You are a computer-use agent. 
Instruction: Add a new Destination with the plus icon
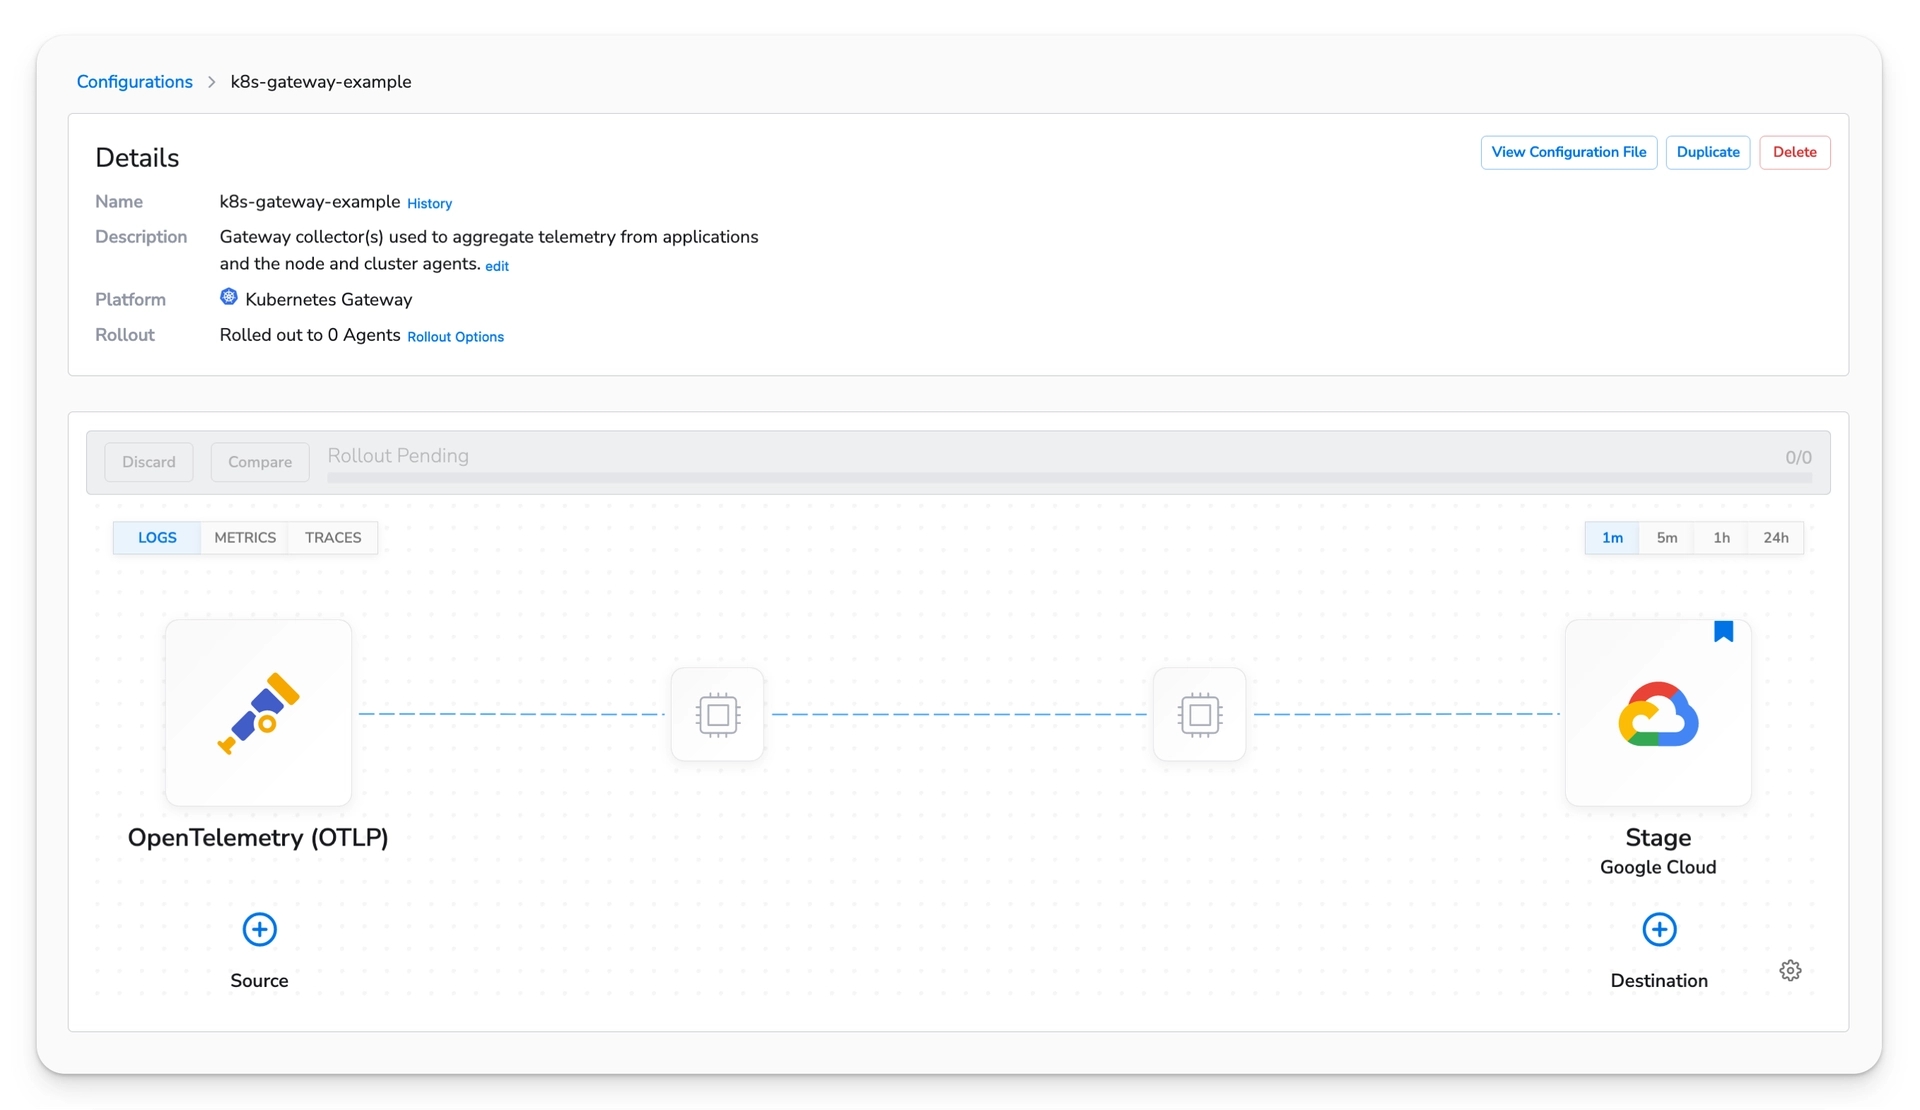click(x=1658, y=929)
